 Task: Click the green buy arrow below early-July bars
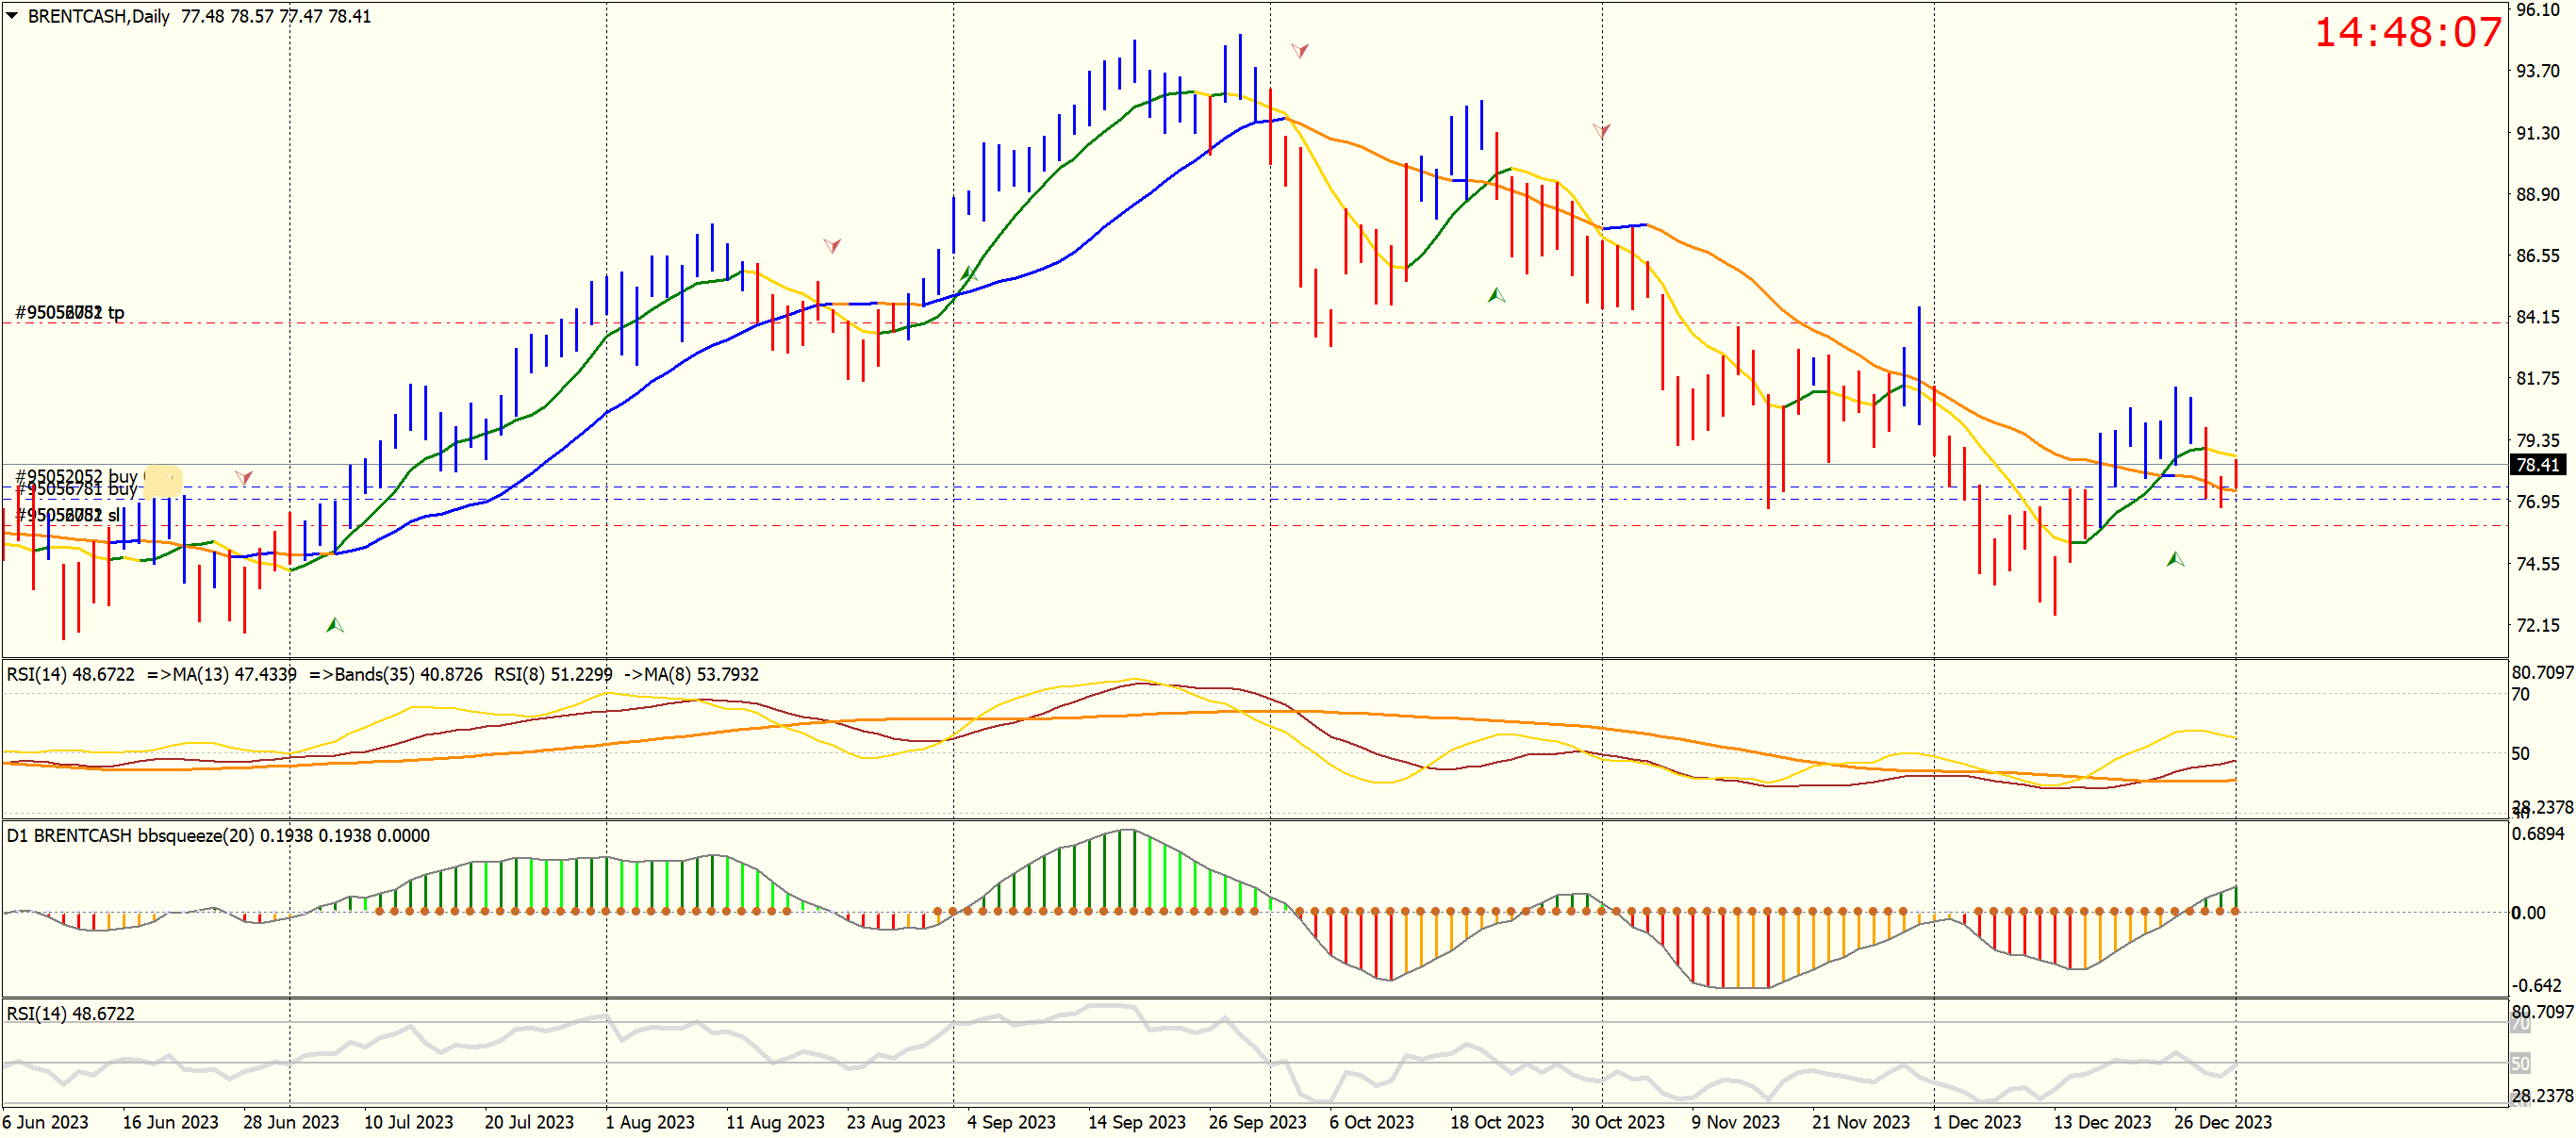click(x=335, y=625)
